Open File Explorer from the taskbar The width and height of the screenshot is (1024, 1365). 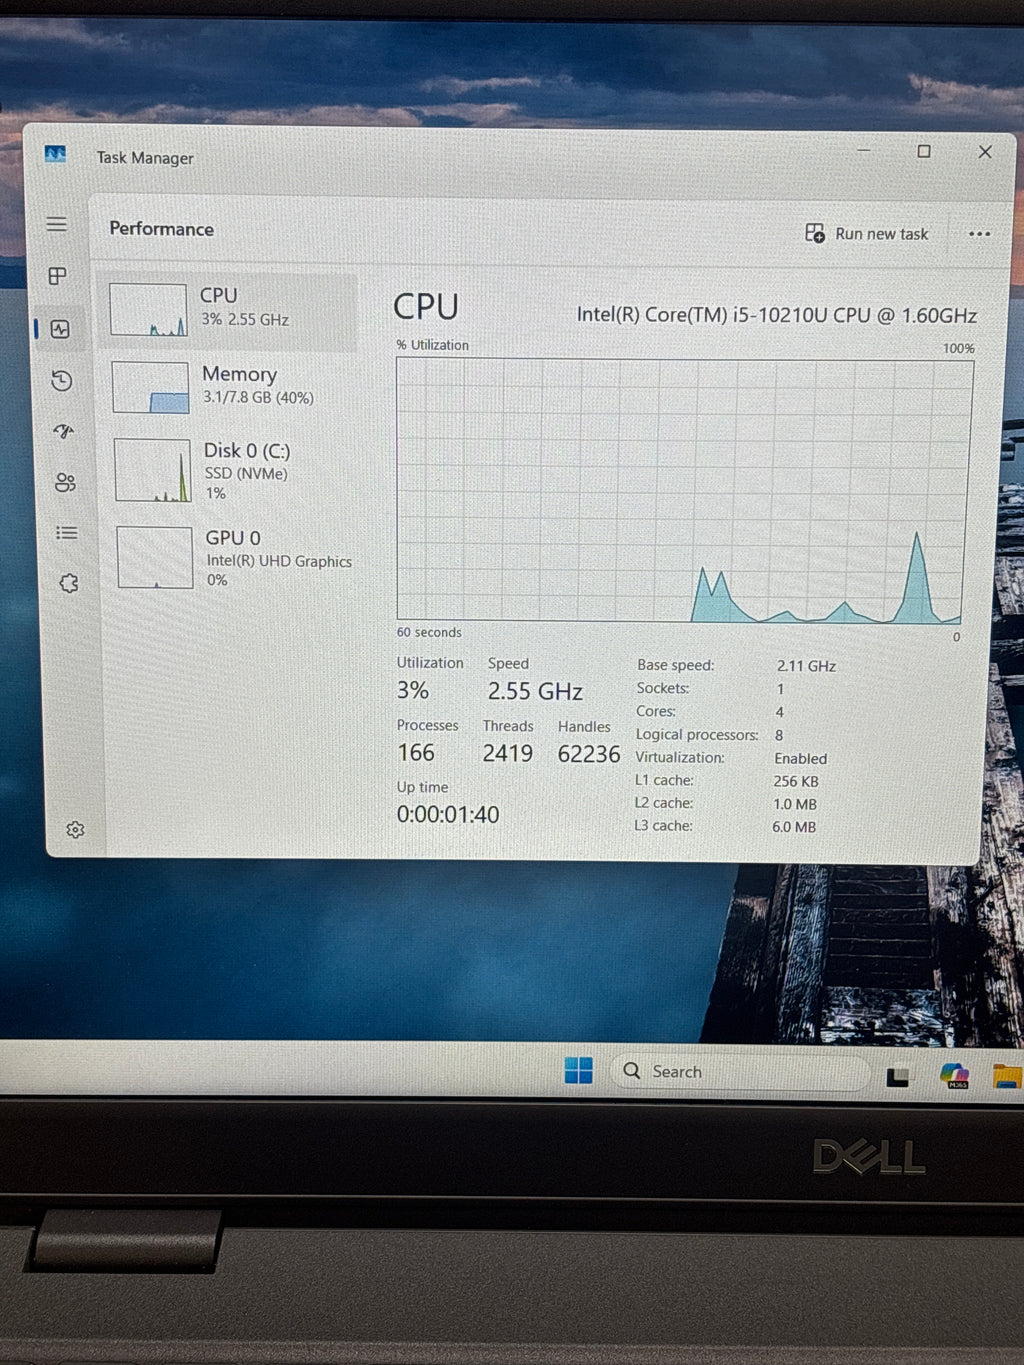pyautogui.click(x=1007, y=1076)
